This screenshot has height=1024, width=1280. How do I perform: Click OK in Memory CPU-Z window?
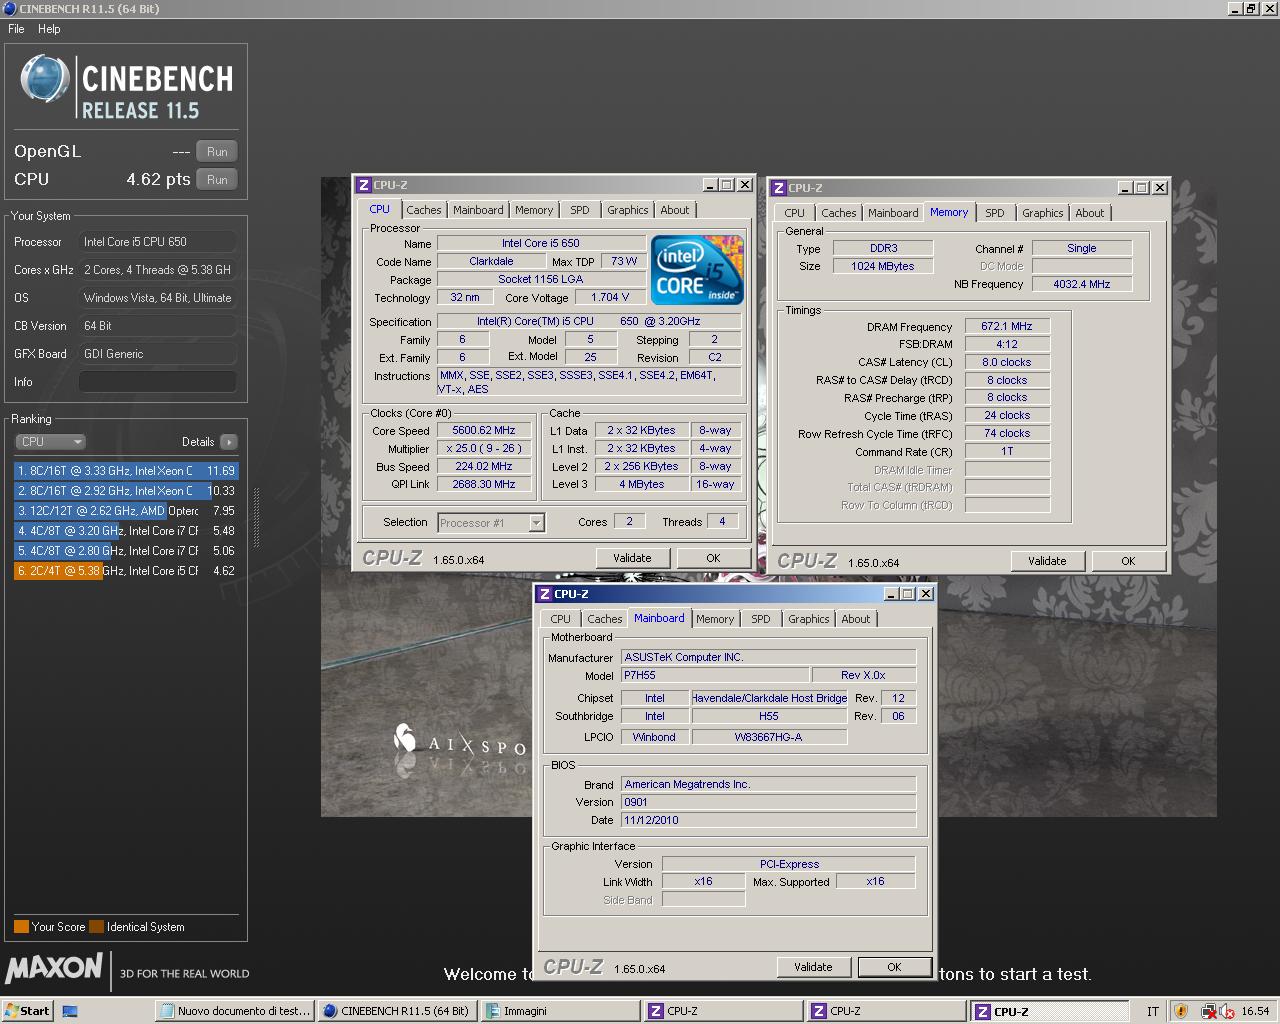(1128, 561)
